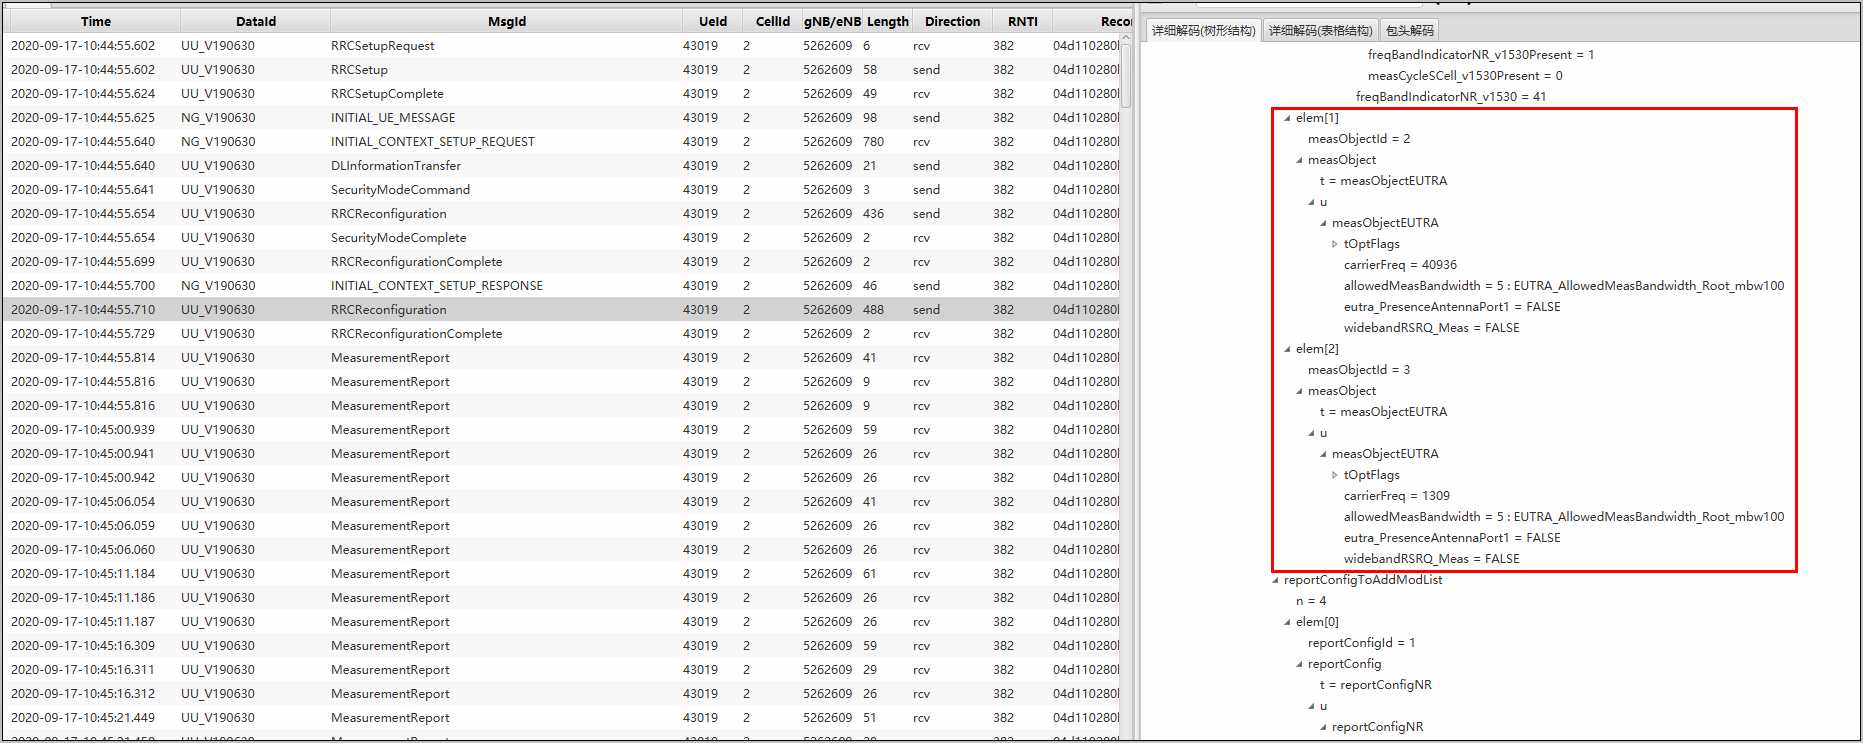Select the INITIAL_CONTEXT_SETUP_REQUEST row
The image size is (1863, 743).
432,142
